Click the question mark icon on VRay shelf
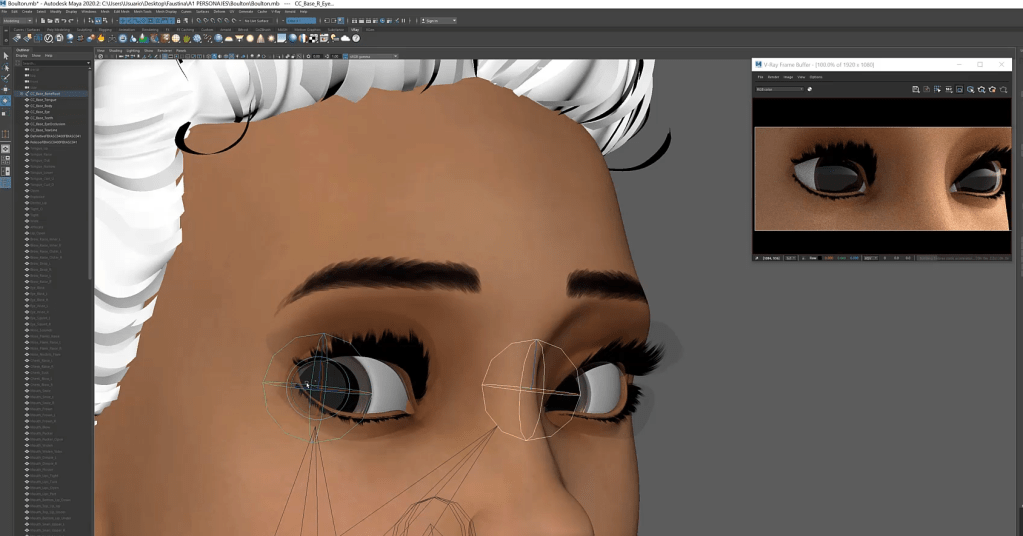Image resolution: width=1023 pixels, height=536 pixels. click(x=356, y=38)
